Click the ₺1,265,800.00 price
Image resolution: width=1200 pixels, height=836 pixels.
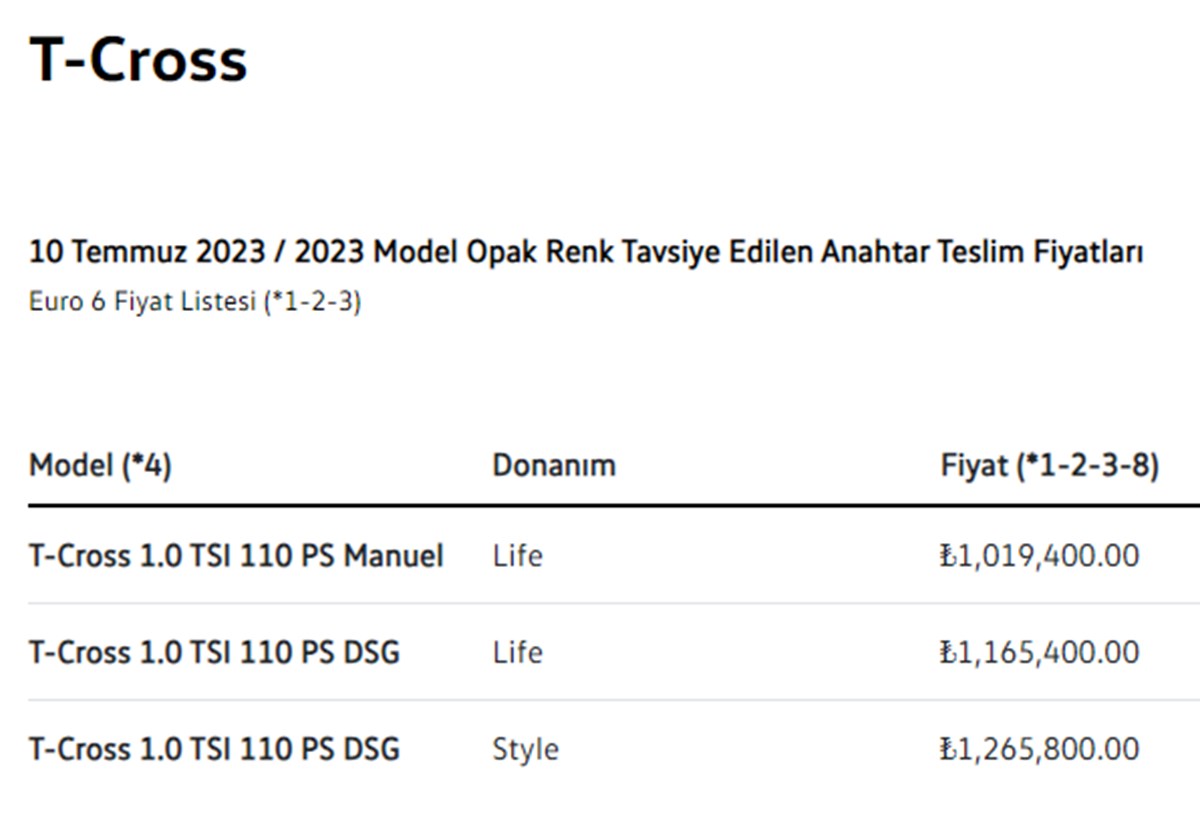(x=1040, y=750)
